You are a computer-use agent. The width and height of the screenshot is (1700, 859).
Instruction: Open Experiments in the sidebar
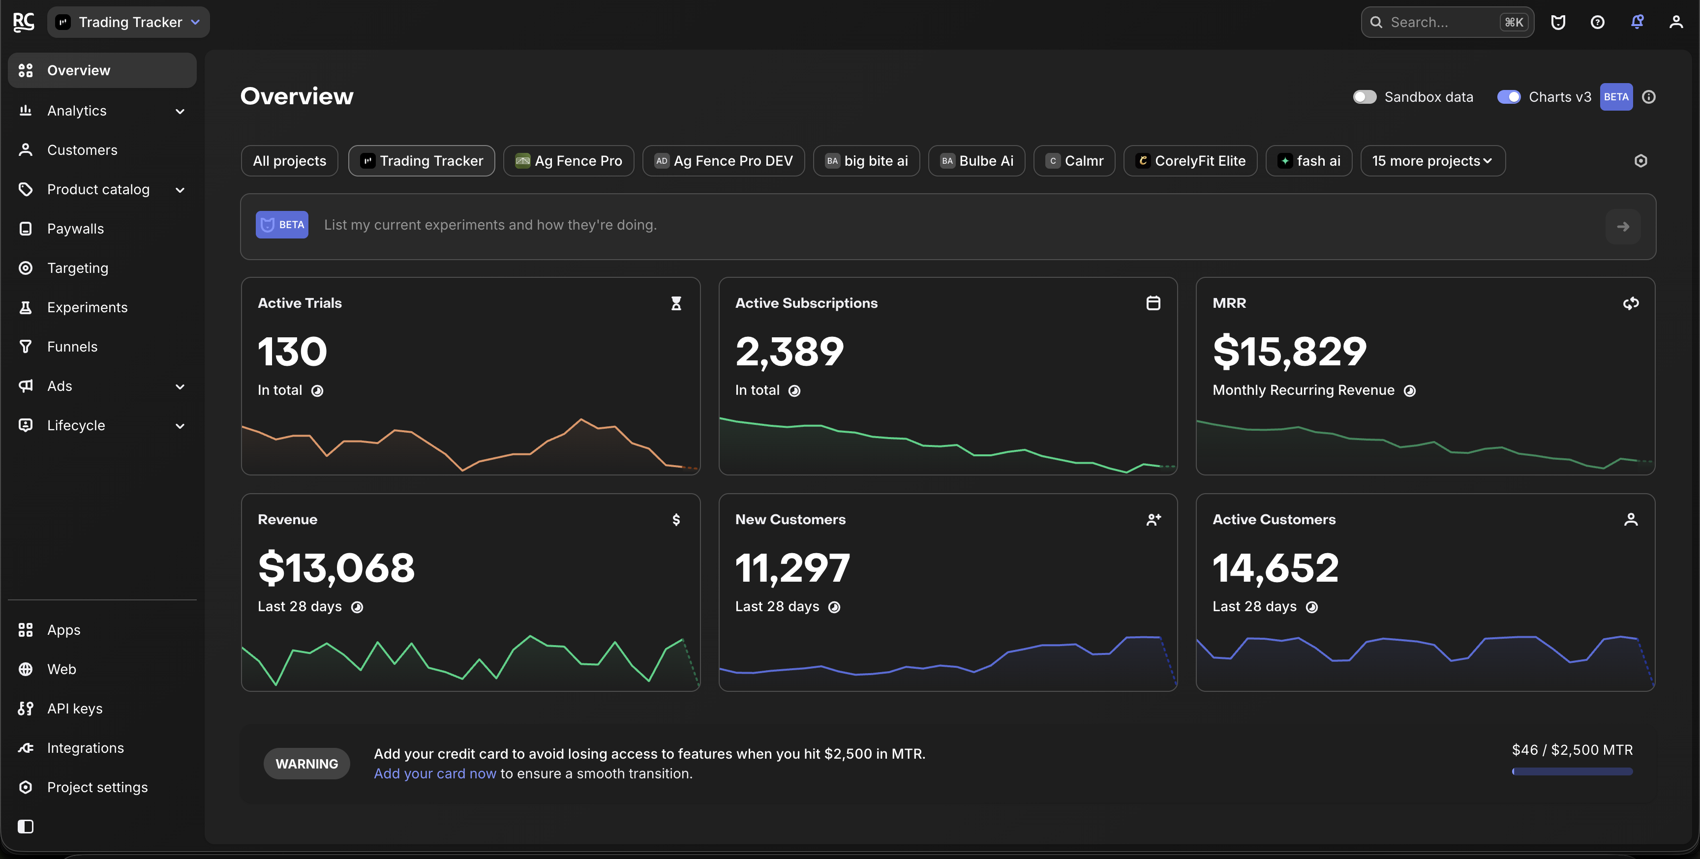point(102,308)
